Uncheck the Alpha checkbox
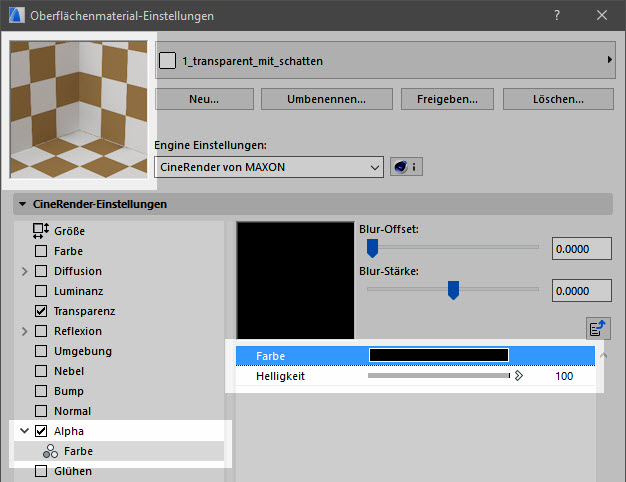626x482 pixels. pos(41,431)
